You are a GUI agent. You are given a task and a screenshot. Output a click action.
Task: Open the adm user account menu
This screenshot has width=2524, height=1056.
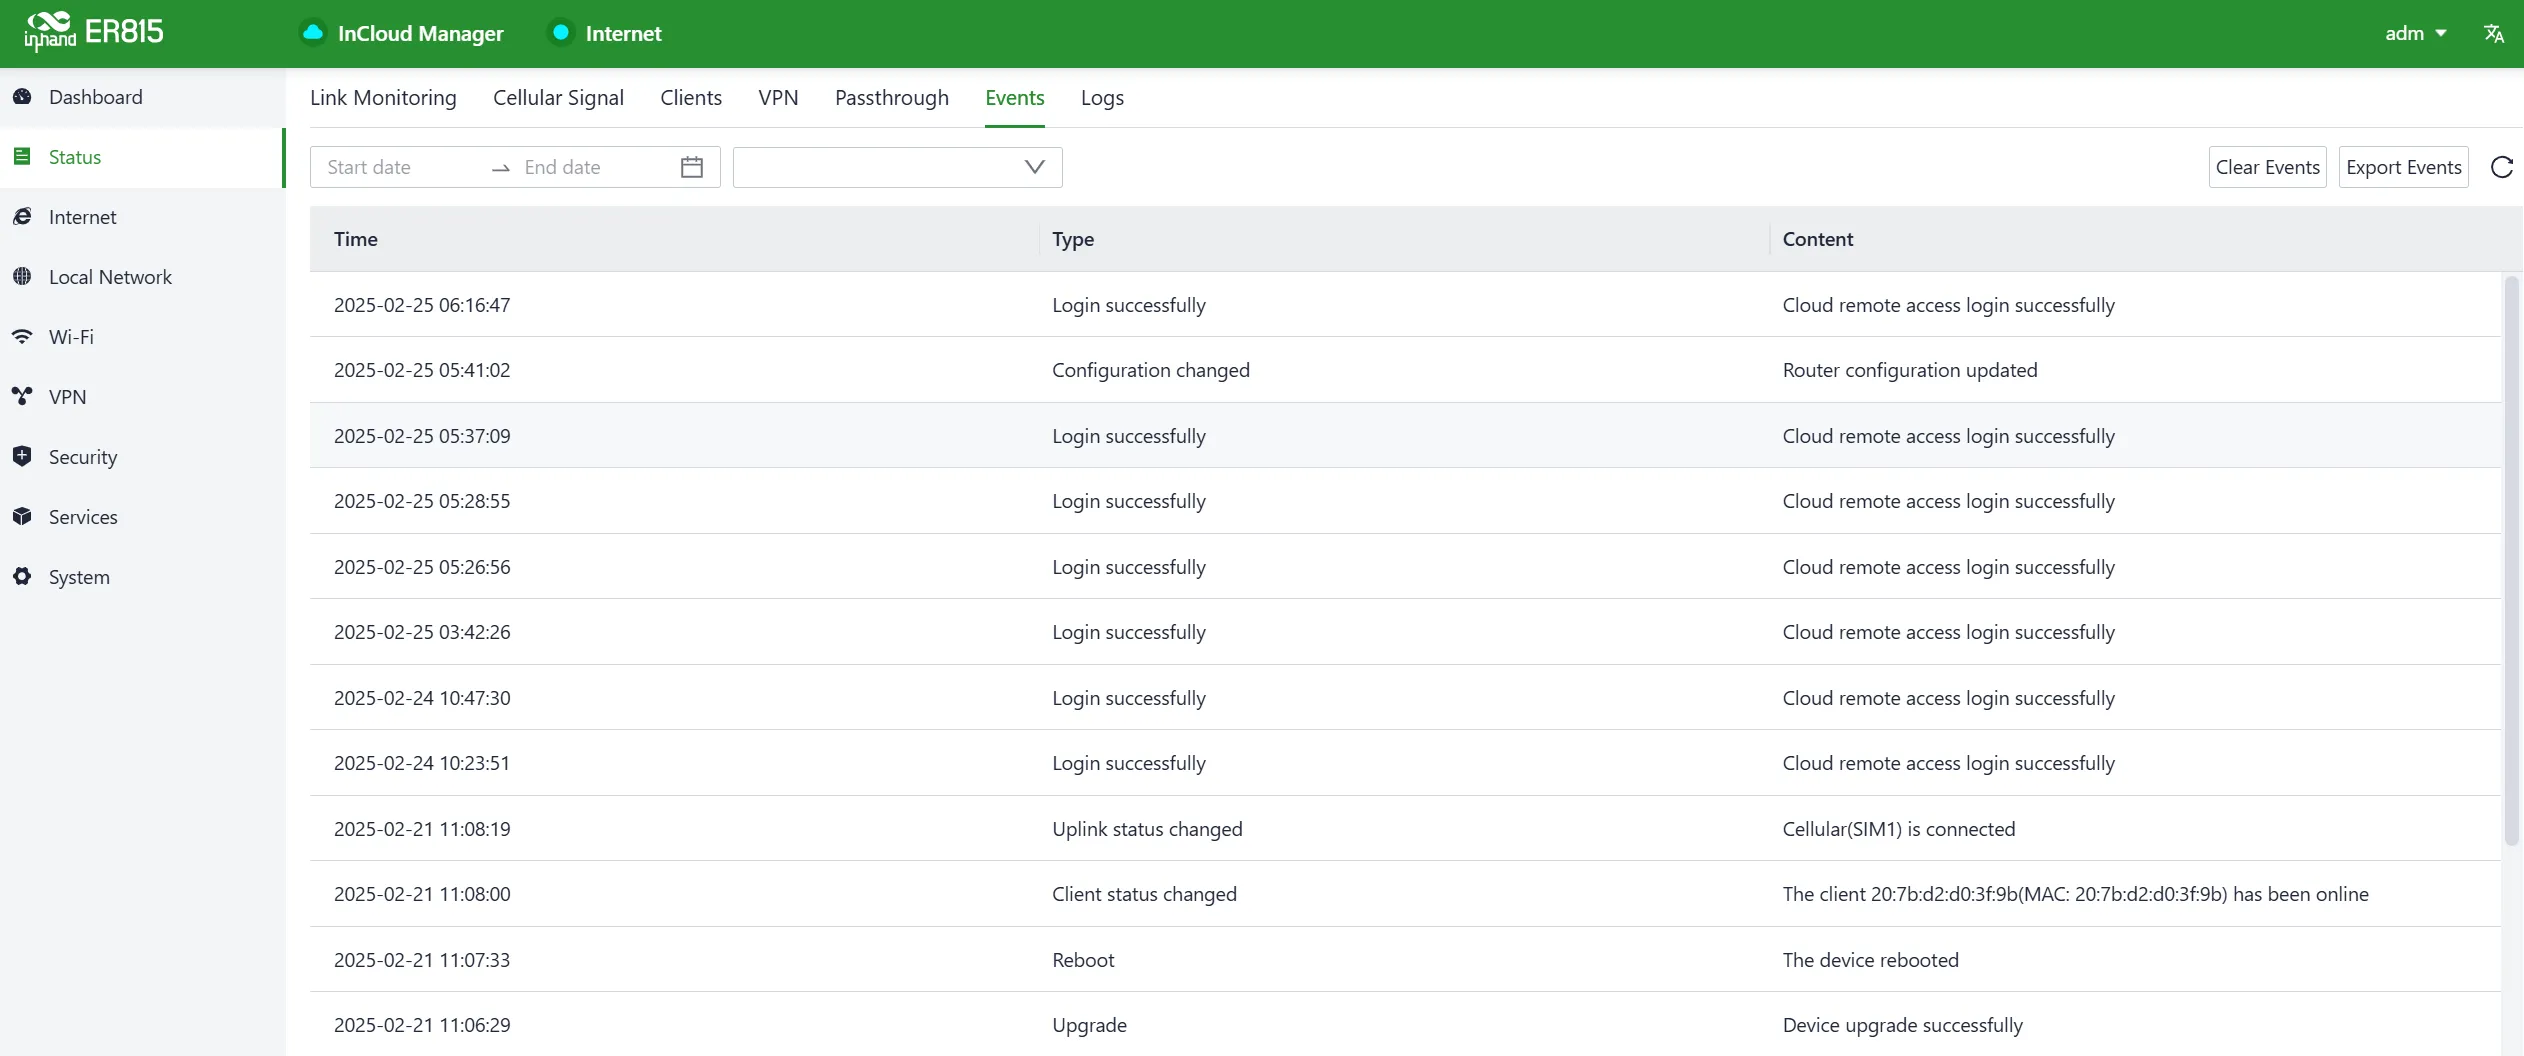2415,33
